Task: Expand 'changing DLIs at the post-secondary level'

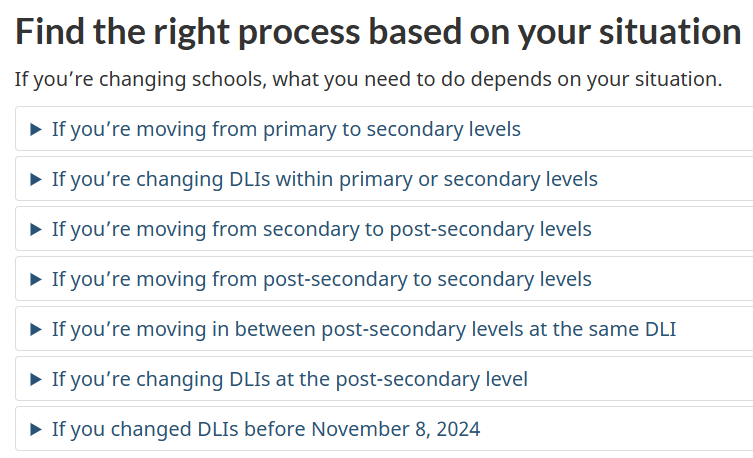Action: 289,379
